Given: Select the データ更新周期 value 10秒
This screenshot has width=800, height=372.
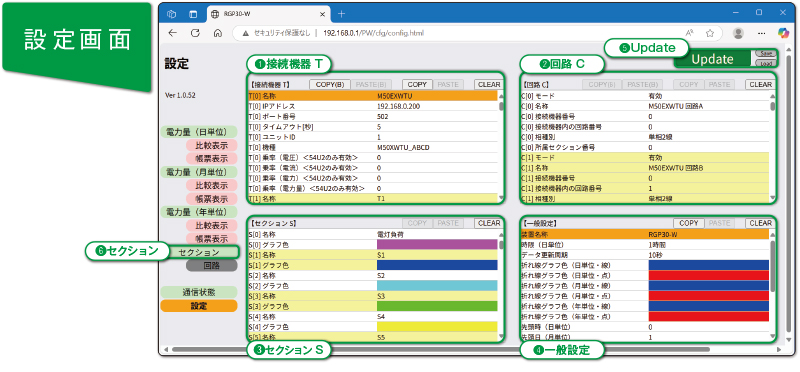Looking at the screenshot, I should tap(656, 255).
